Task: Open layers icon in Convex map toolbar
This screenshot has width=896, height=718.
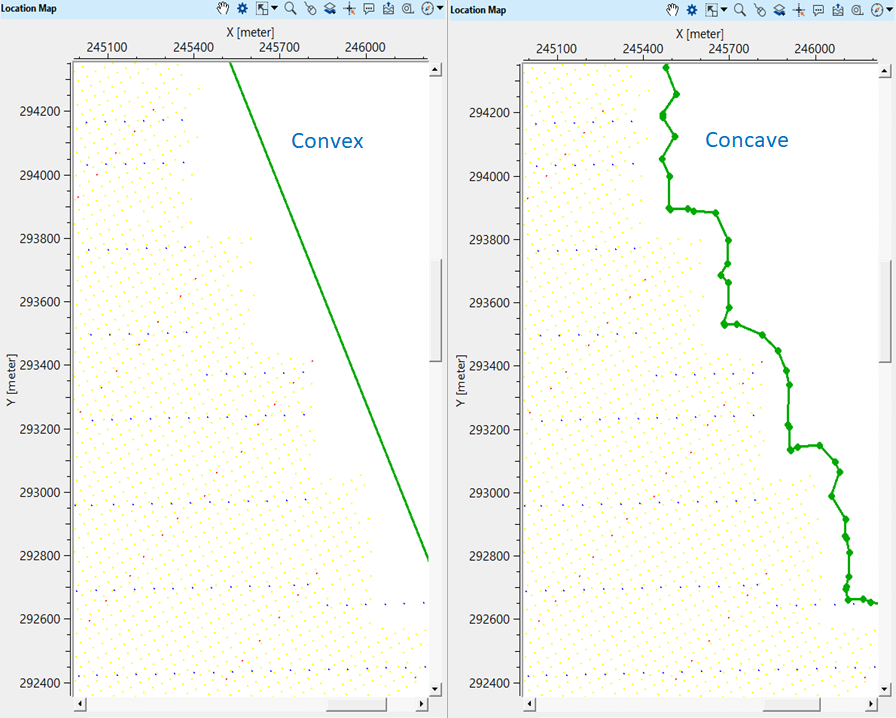Action: coord(329,10)
